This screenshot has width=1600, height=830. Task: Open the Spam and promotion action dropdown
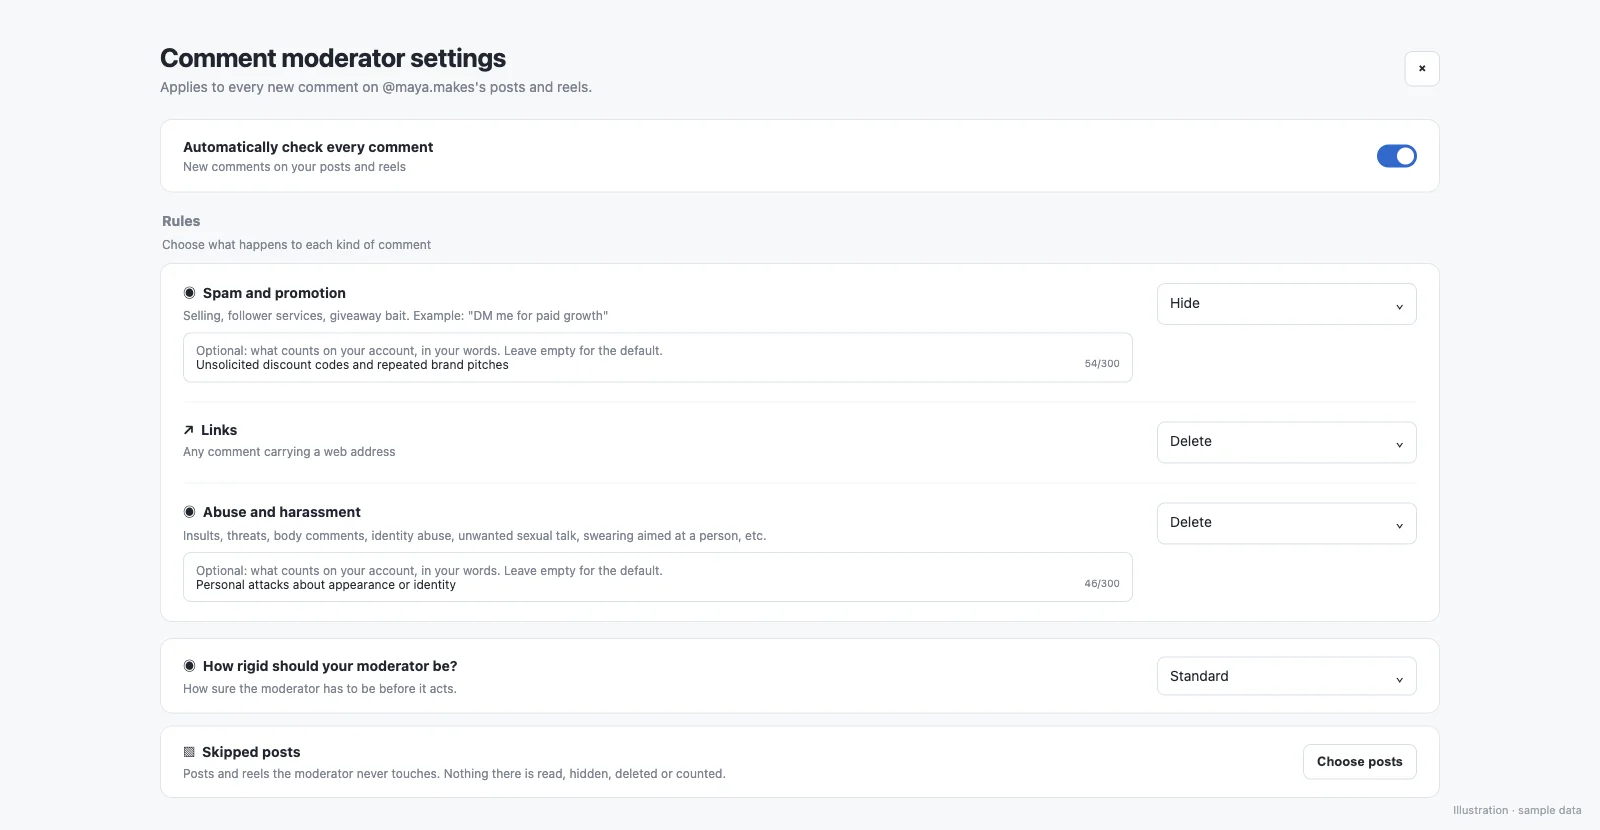(1287, 304)
